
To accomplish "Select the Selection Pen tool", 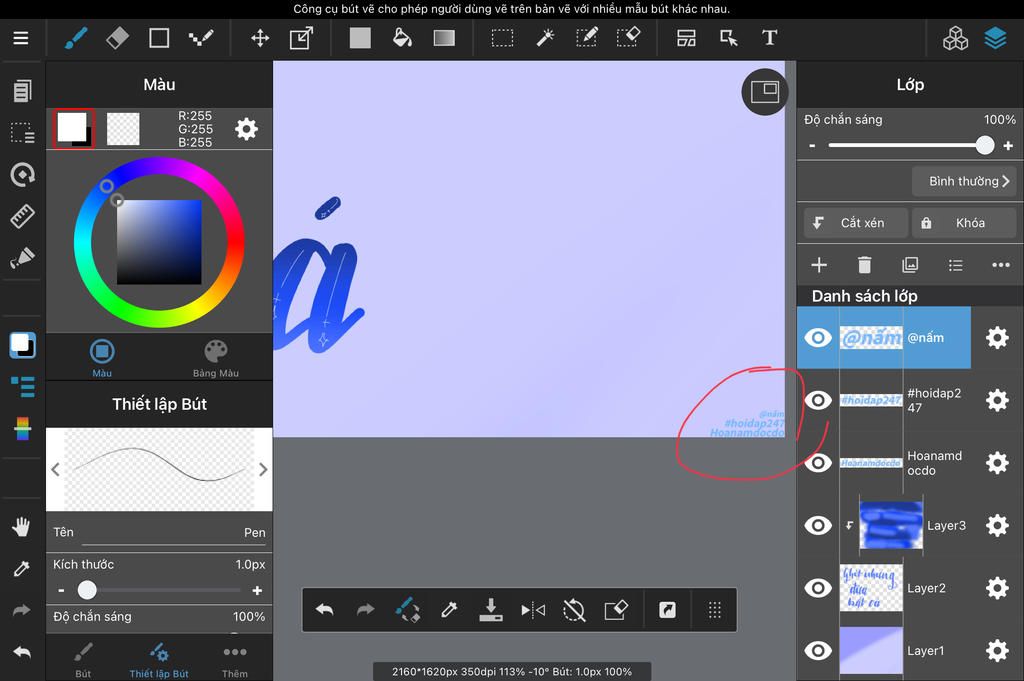I will pyautogui.click(x=586, y=38).
